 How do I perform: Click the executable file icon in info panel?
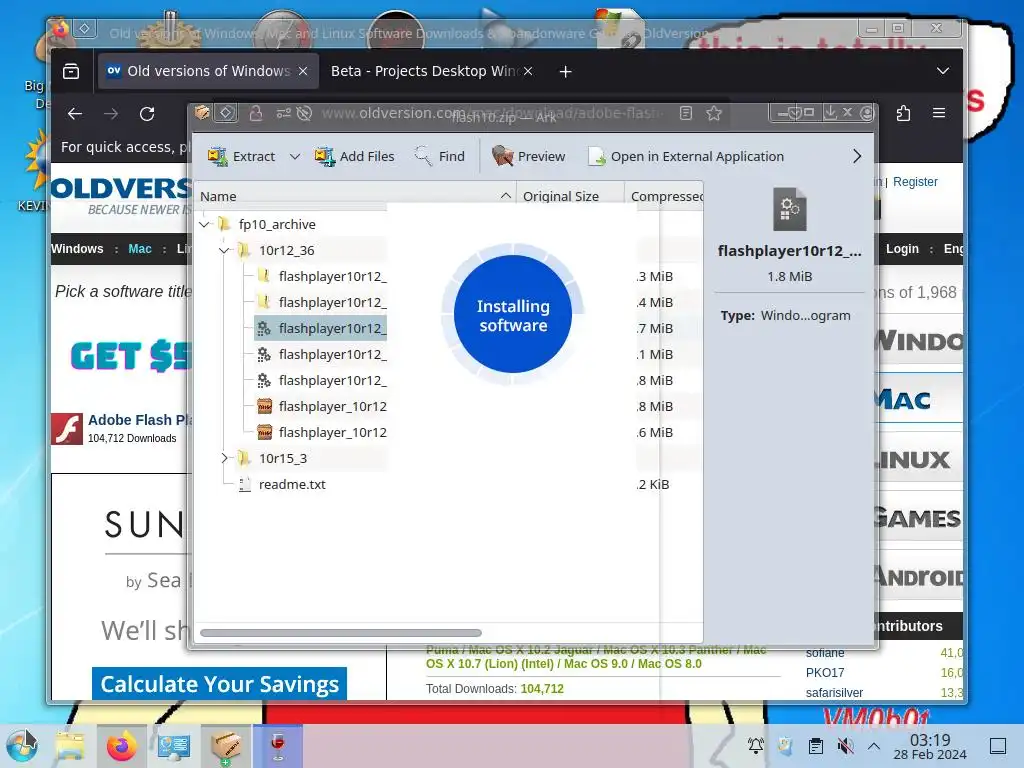(790, 210)
